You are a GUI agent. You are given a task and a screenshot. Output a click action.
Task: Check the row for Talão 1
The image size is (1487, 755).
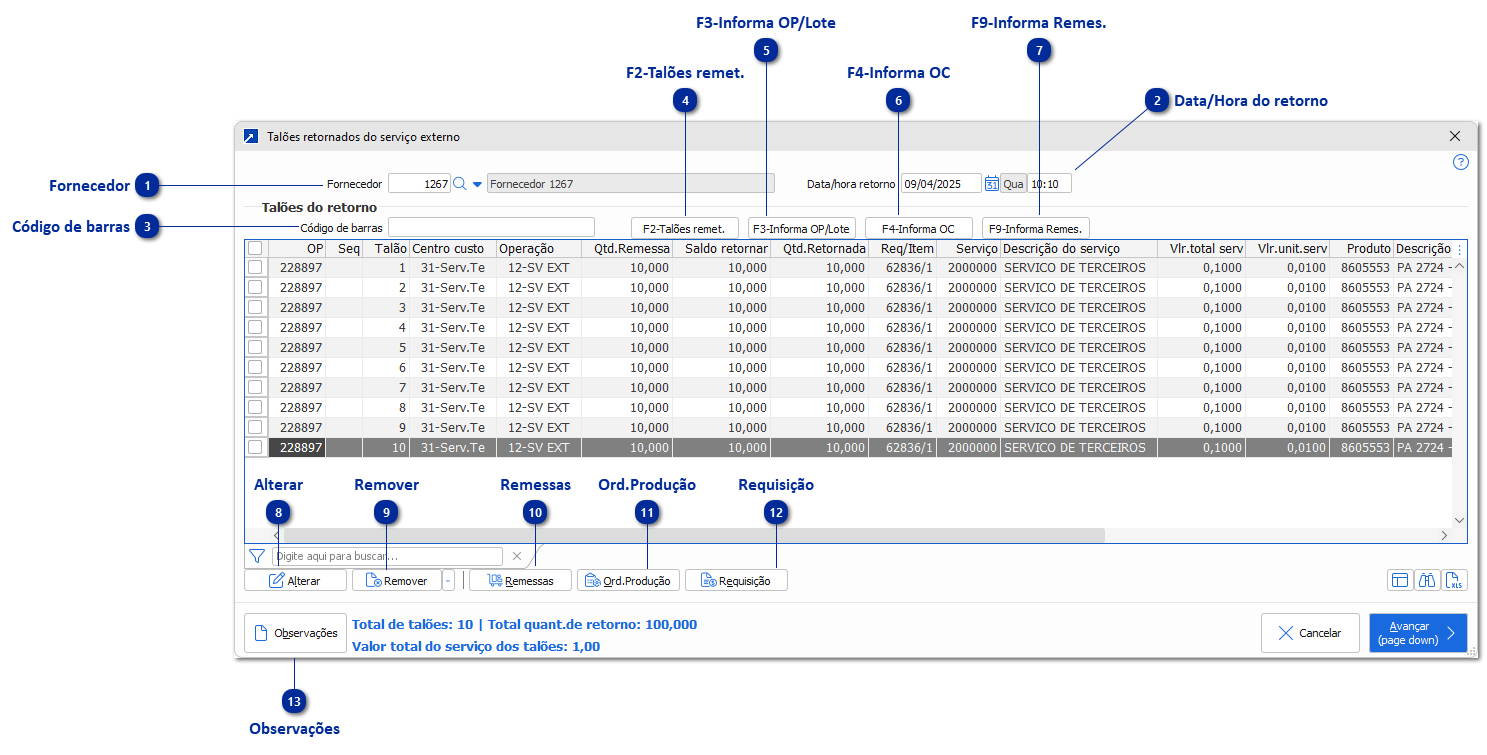click(255, 268)
